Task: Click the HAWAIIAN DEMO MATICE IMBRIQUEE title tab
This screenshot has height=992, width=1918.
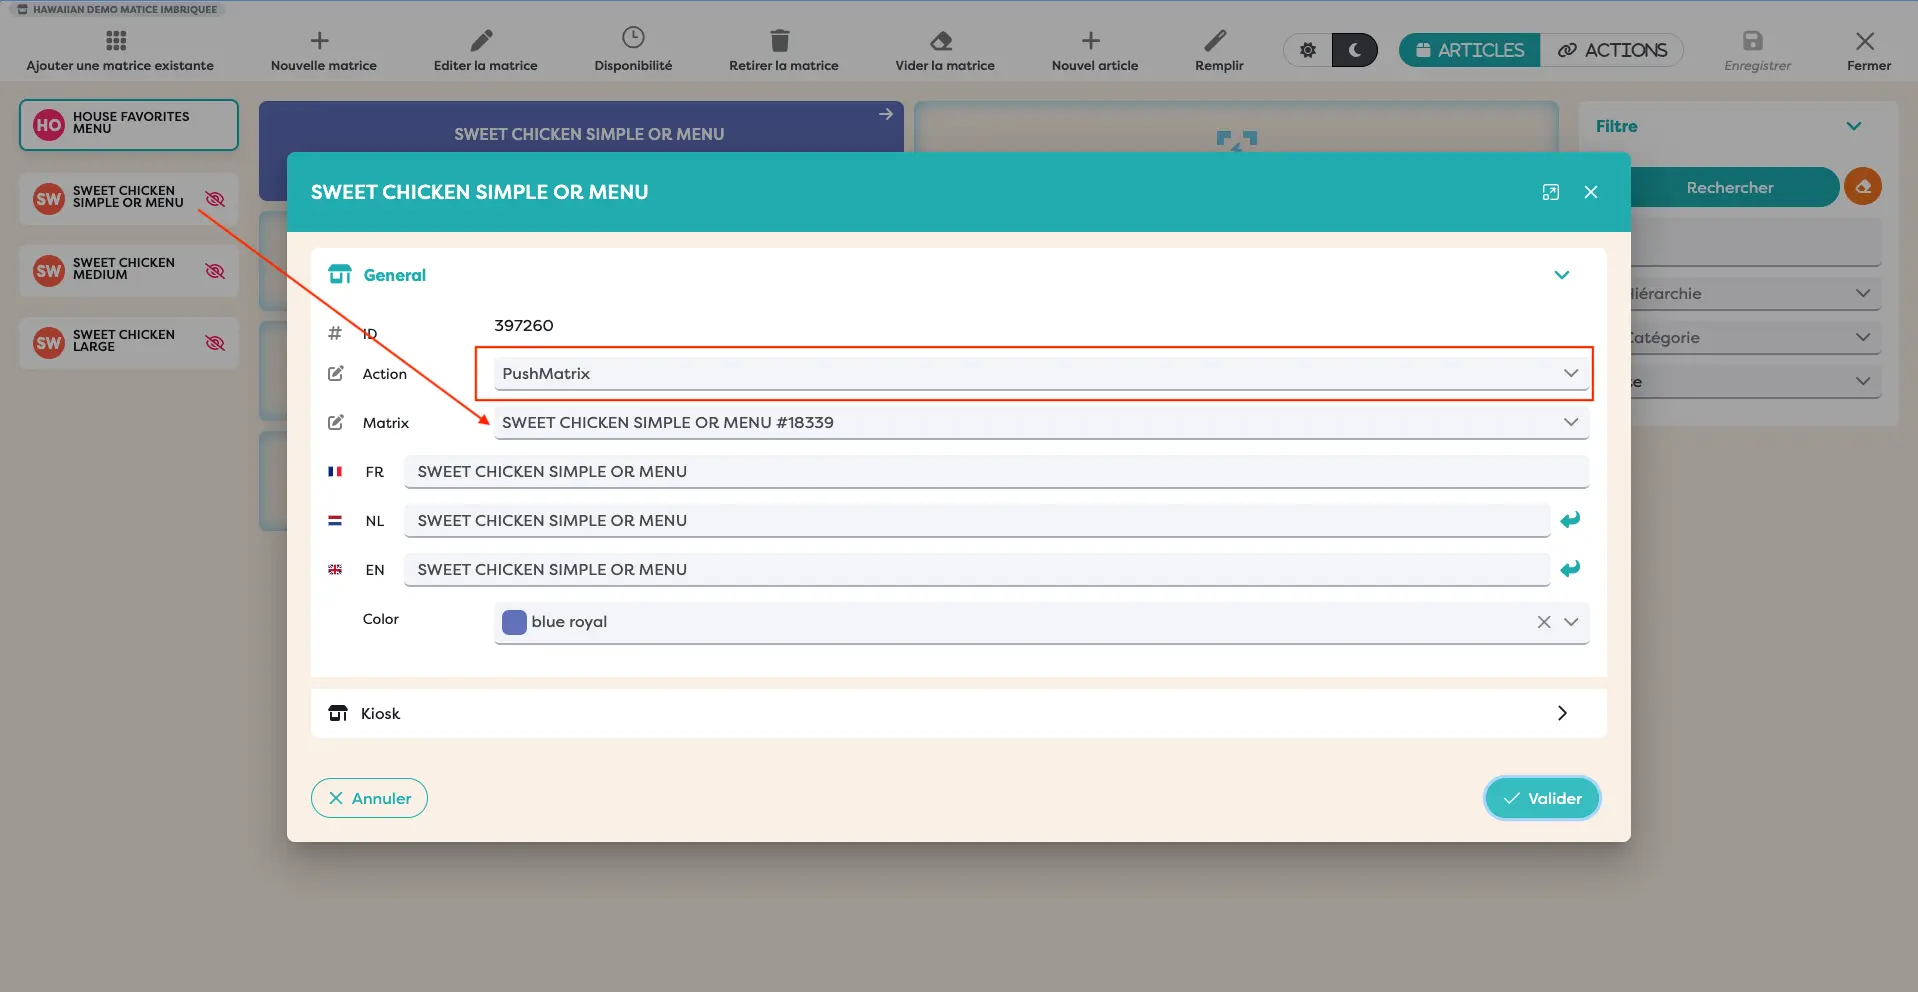Action: point(118,9)
